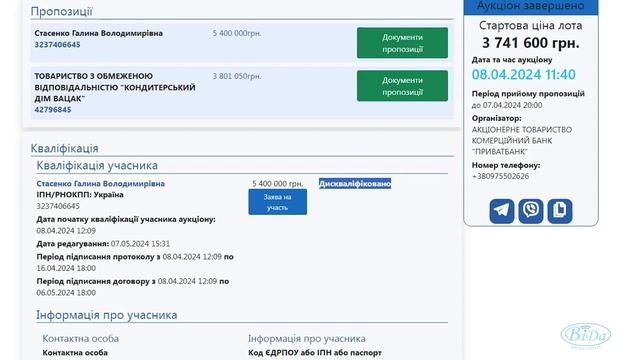
Task: Click the qualification start date 08.04.2024 12:09
Action: tap(66, 231)
